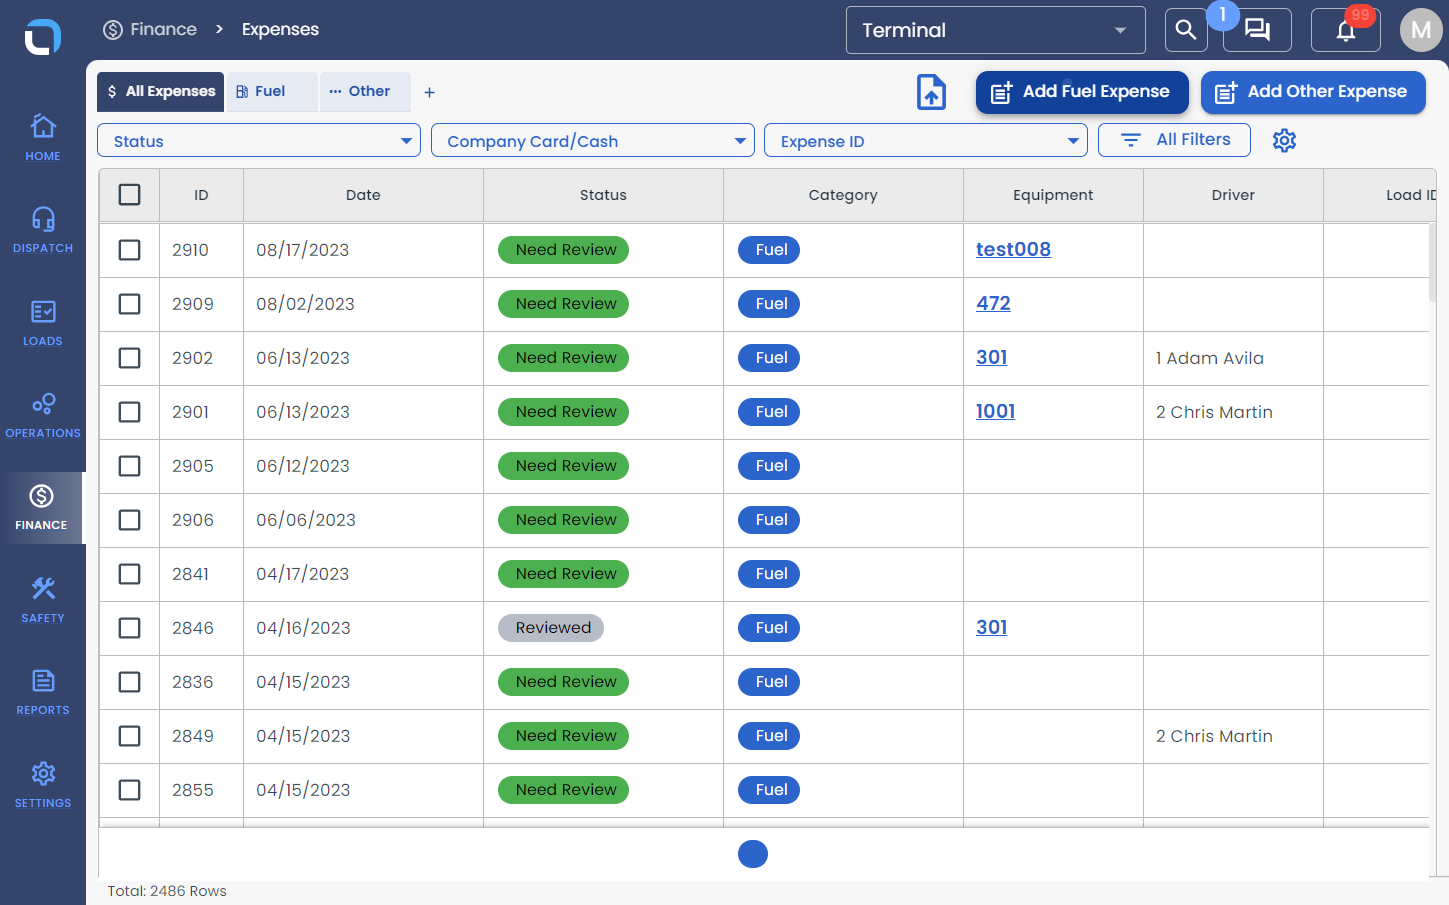Click the app logo in top-left
Screen dimensions: 1449x905
coord(43,37)
